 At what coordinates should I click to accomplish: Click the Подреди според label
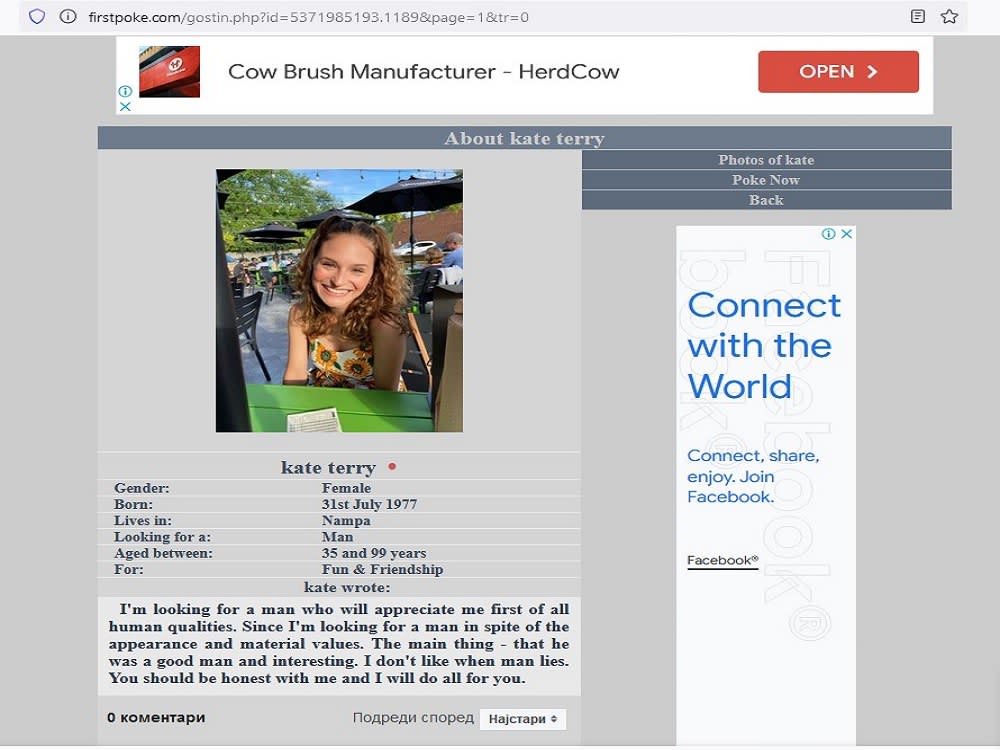click(x=413, y=717)
